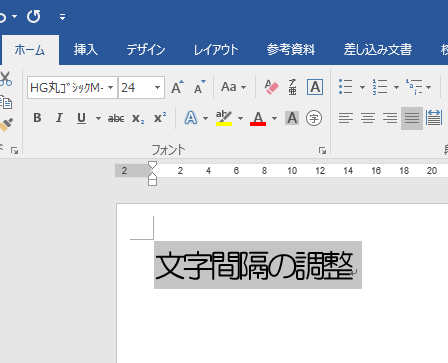Click the Cut scissors icon

(x=5, y=79)
